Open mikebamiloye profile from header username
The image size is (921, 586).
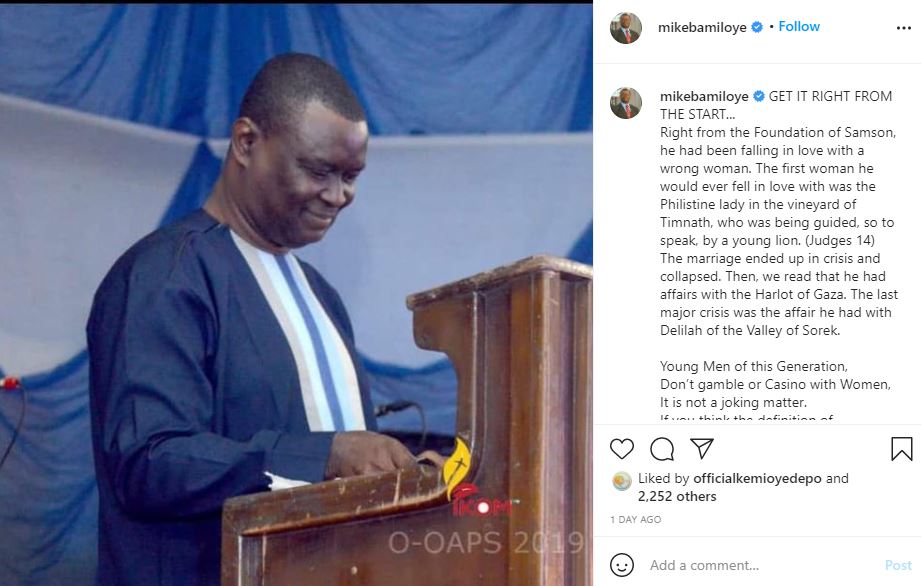(702, 27)
